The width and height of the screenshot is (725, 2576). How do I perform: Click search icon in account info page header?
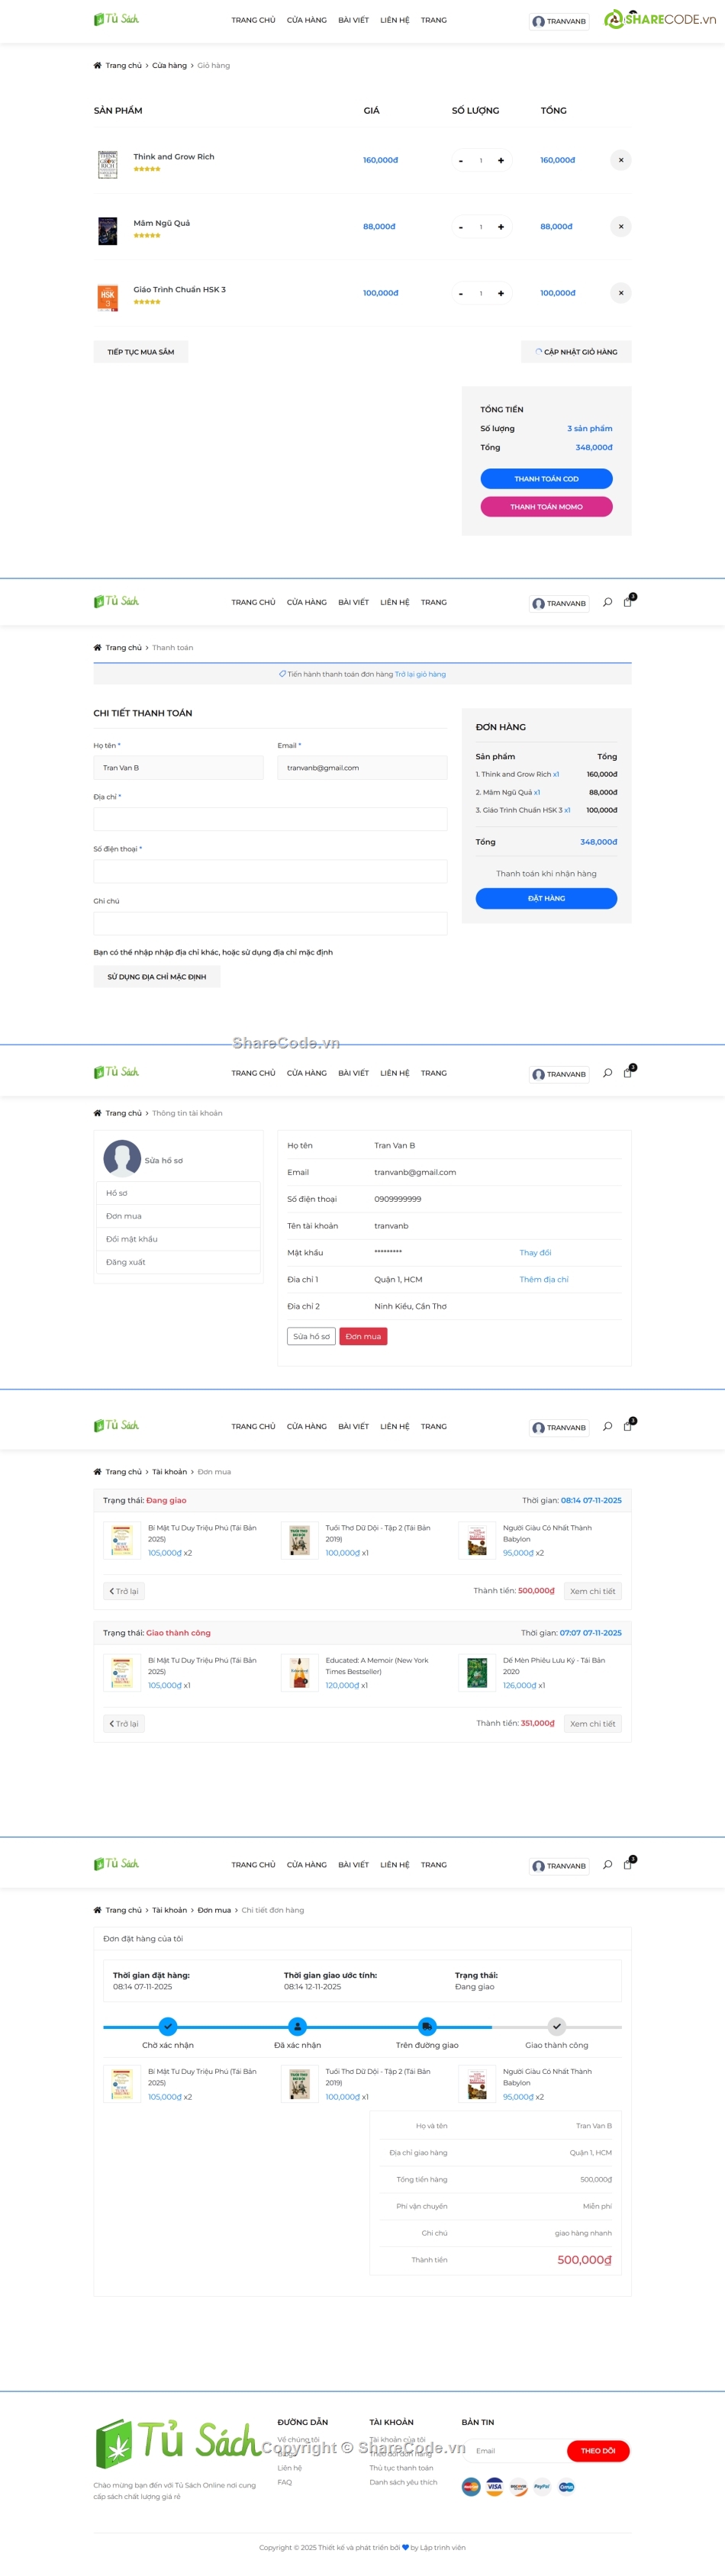[607, 1073]
